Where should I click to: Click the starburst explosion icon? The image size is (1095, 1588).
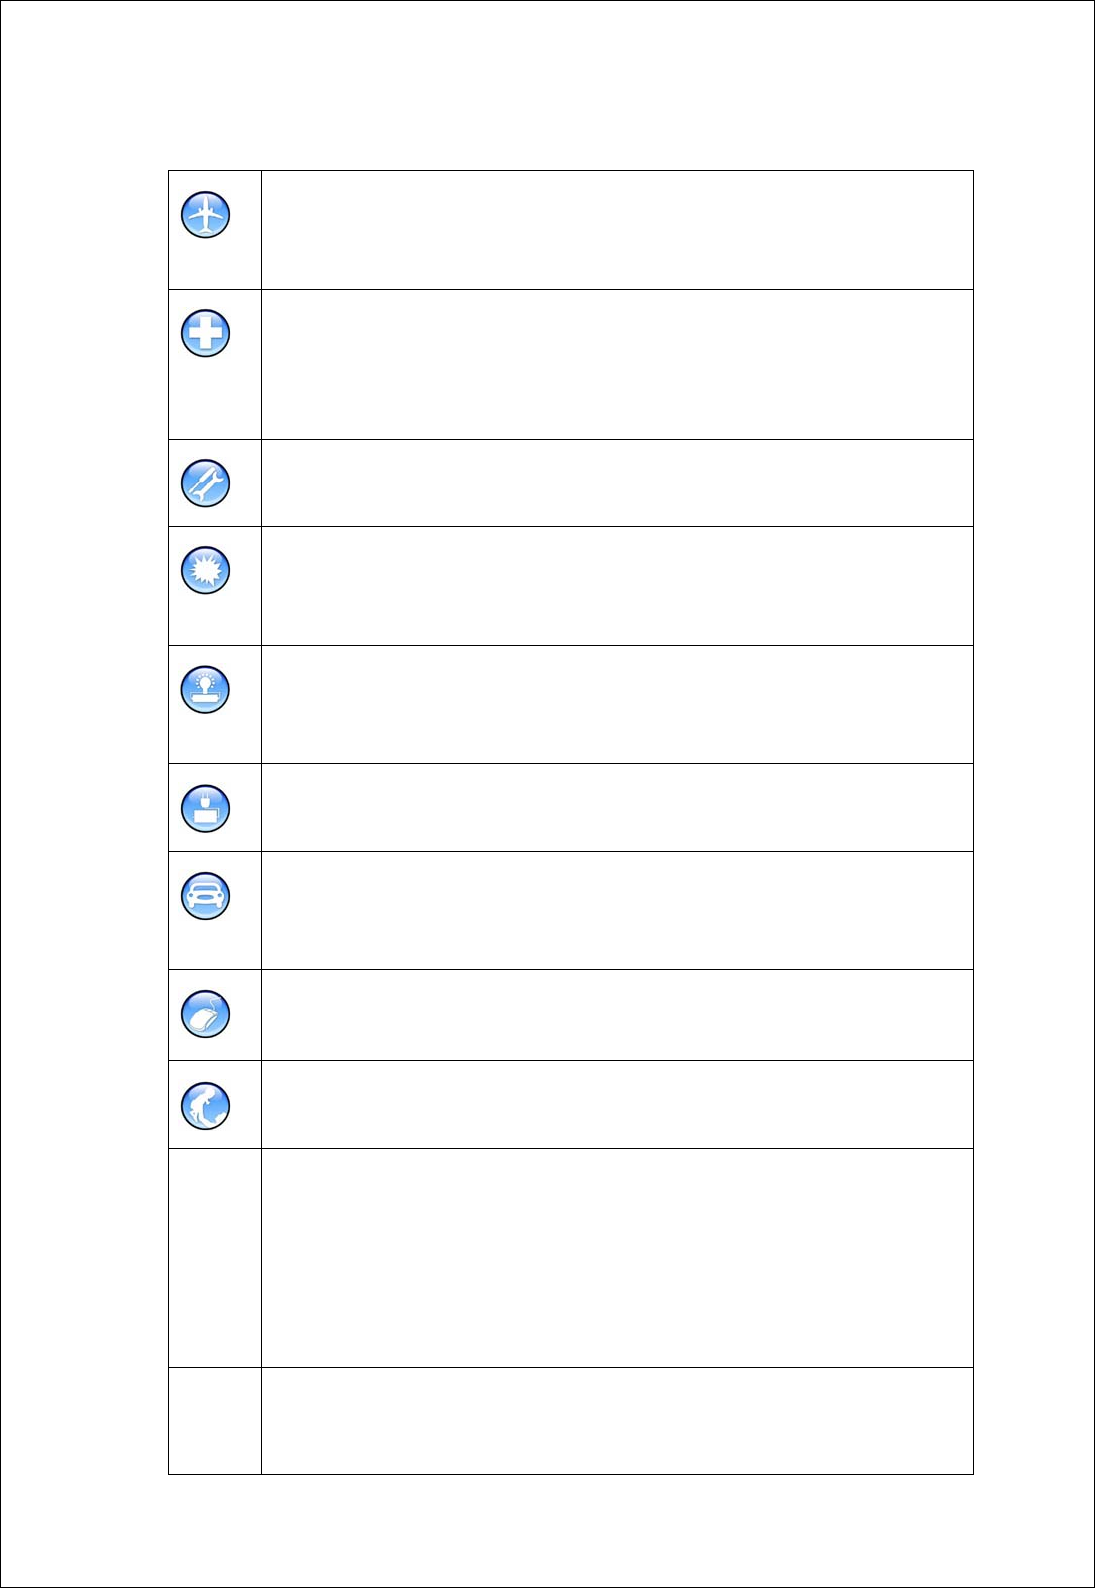click(x=206, y=570)
